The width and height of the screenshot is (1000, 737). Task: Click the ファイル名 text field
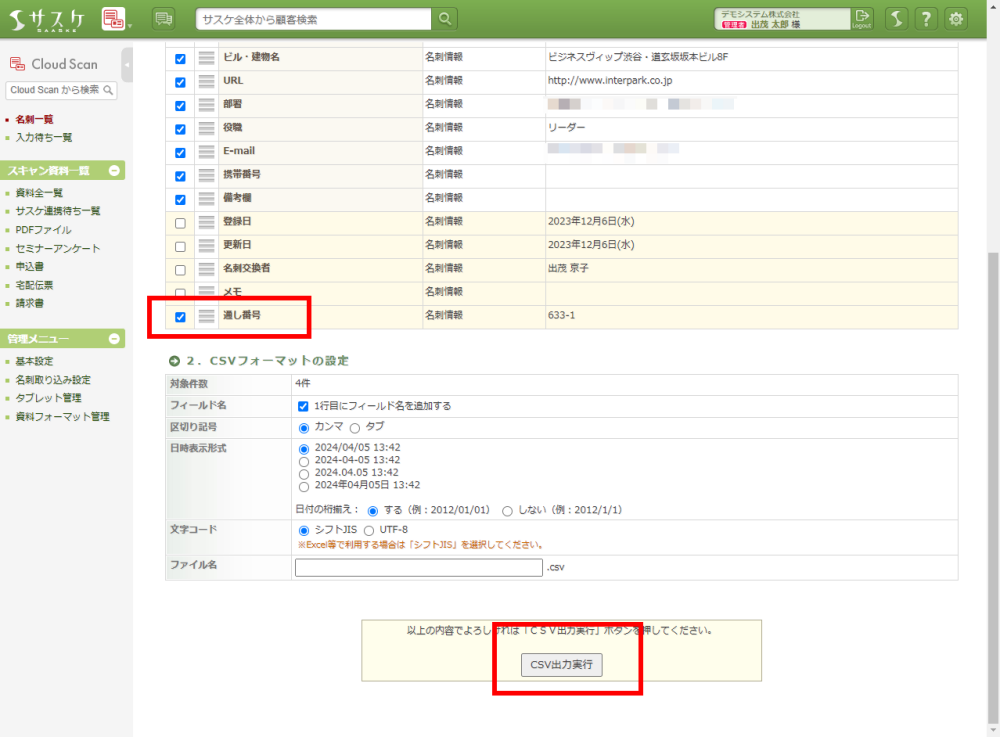tap(418, 568)
